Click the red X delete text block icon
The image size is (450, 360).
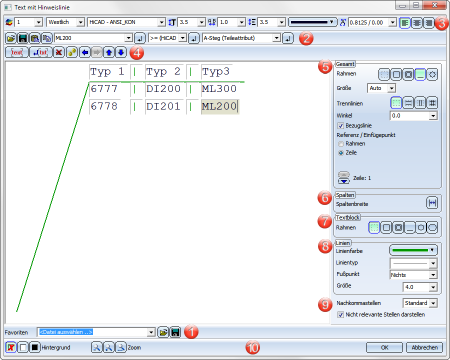pos(59,52)
